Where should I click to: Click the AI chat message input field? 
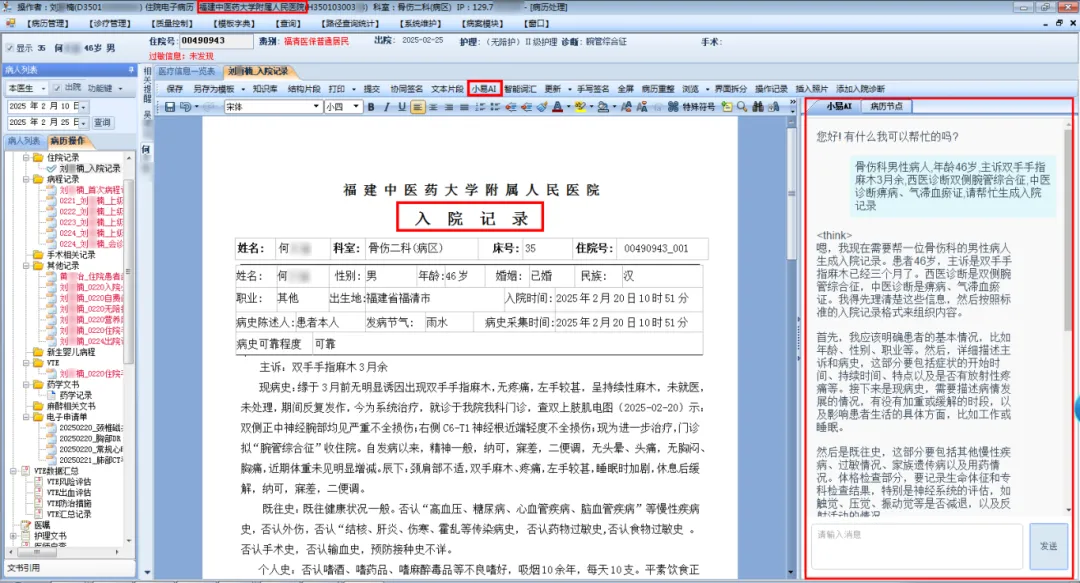[x=917, y=546]
